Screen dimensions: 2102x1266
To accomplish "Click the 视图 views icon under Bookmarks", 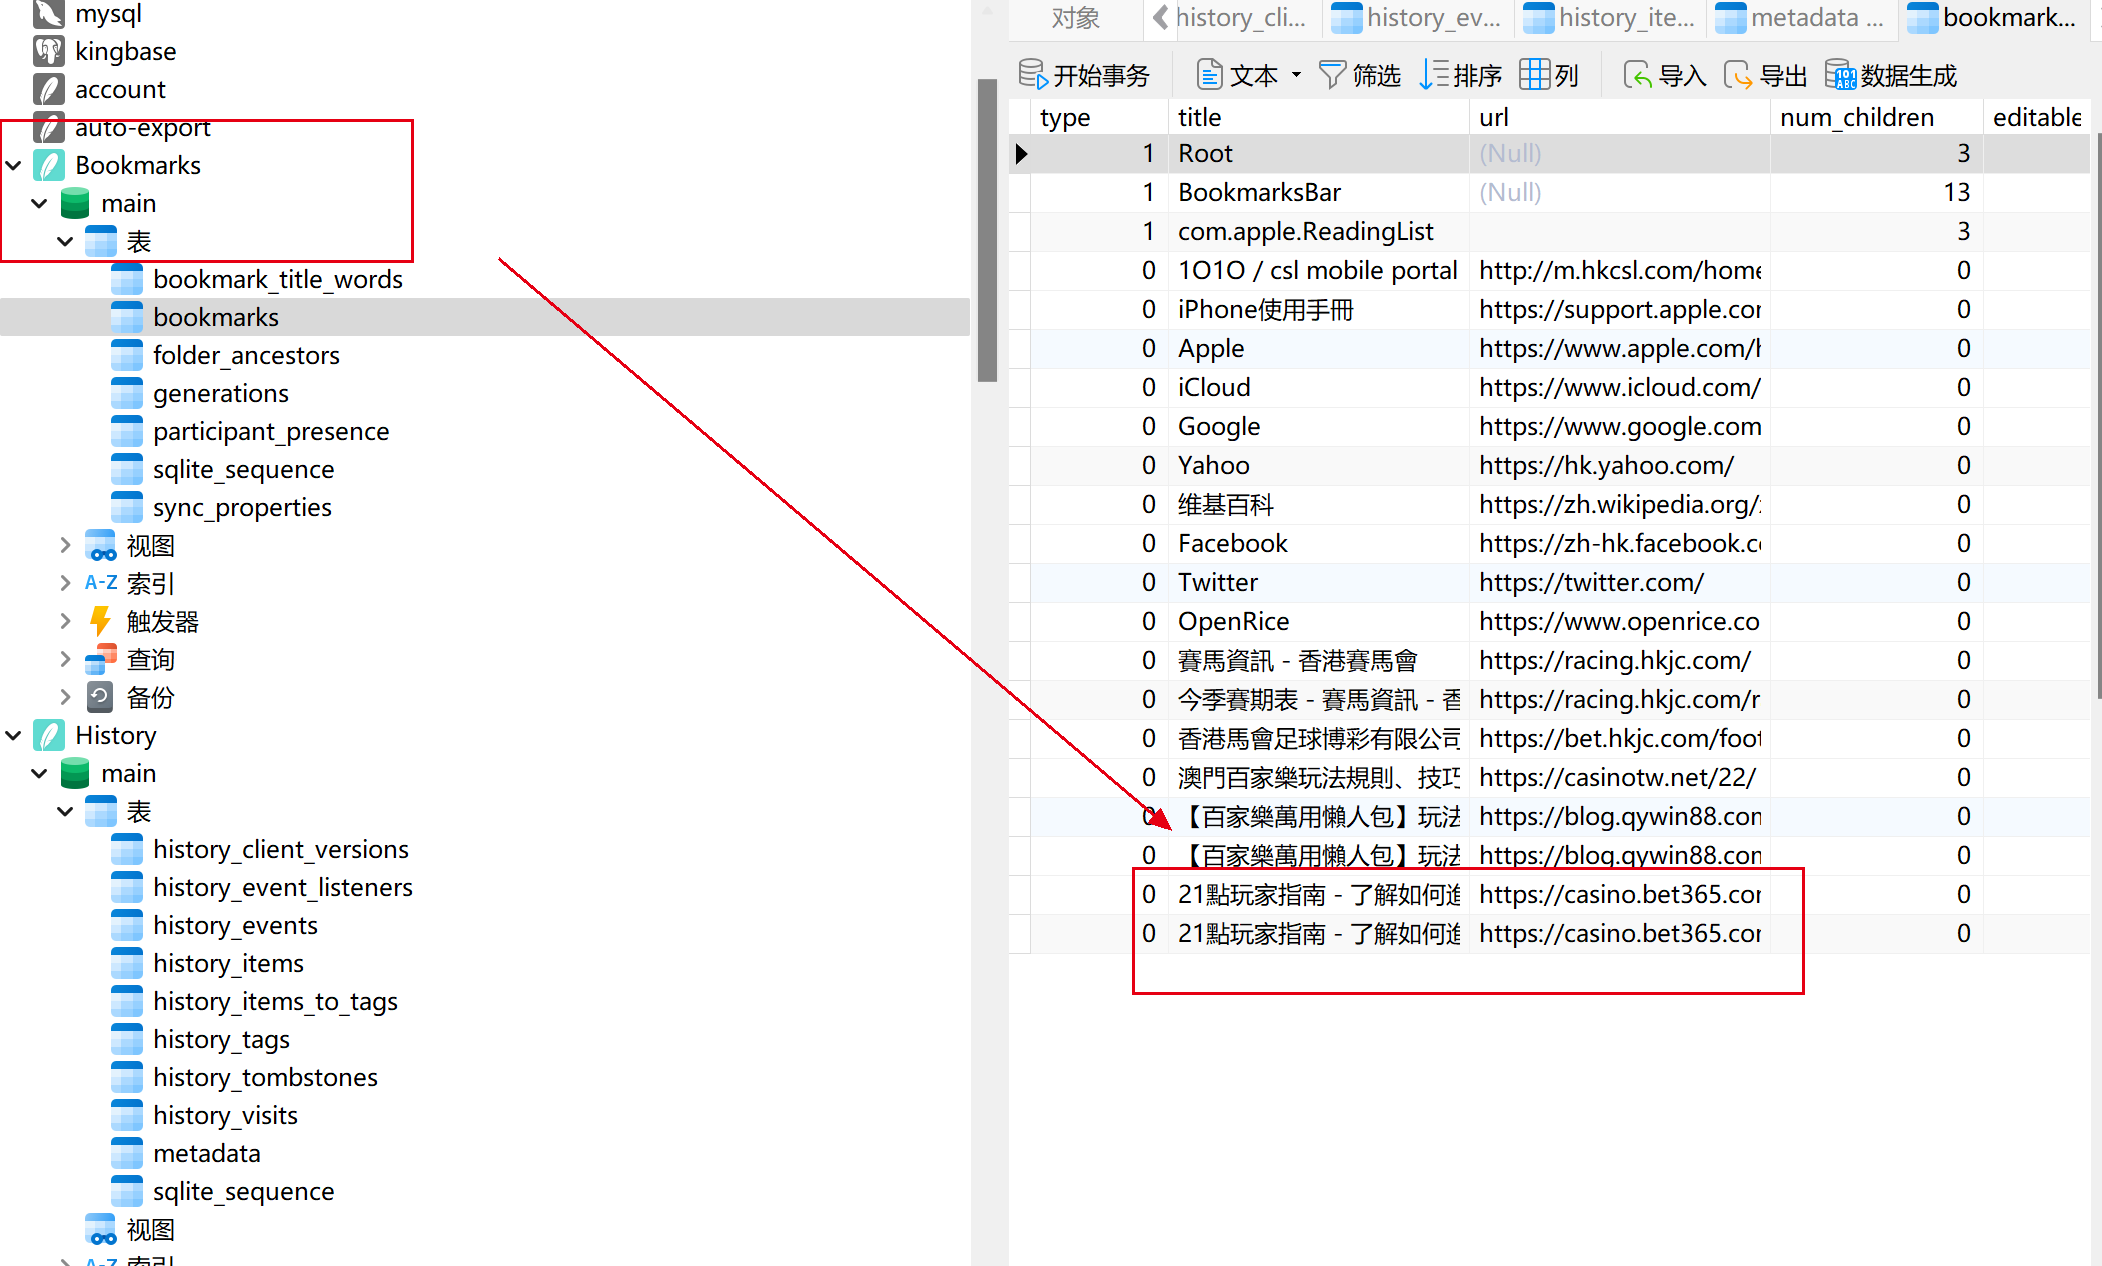I will pyautogui.click(x=101, y=545).
